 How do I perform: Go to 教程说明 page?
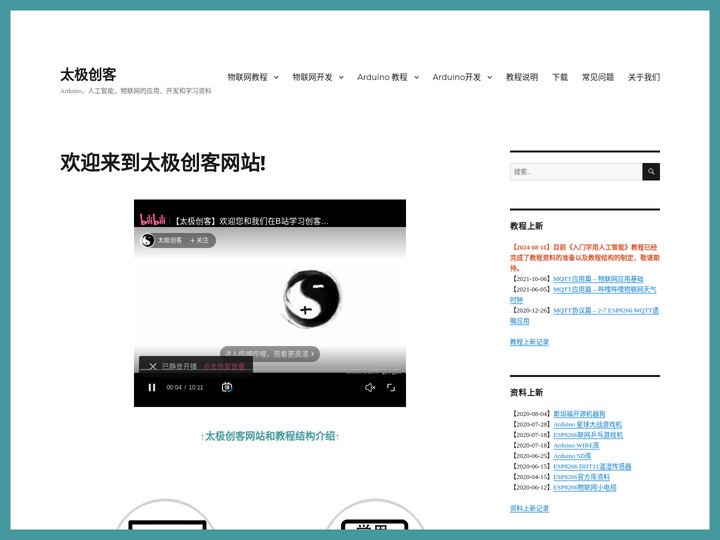(522, 77)
